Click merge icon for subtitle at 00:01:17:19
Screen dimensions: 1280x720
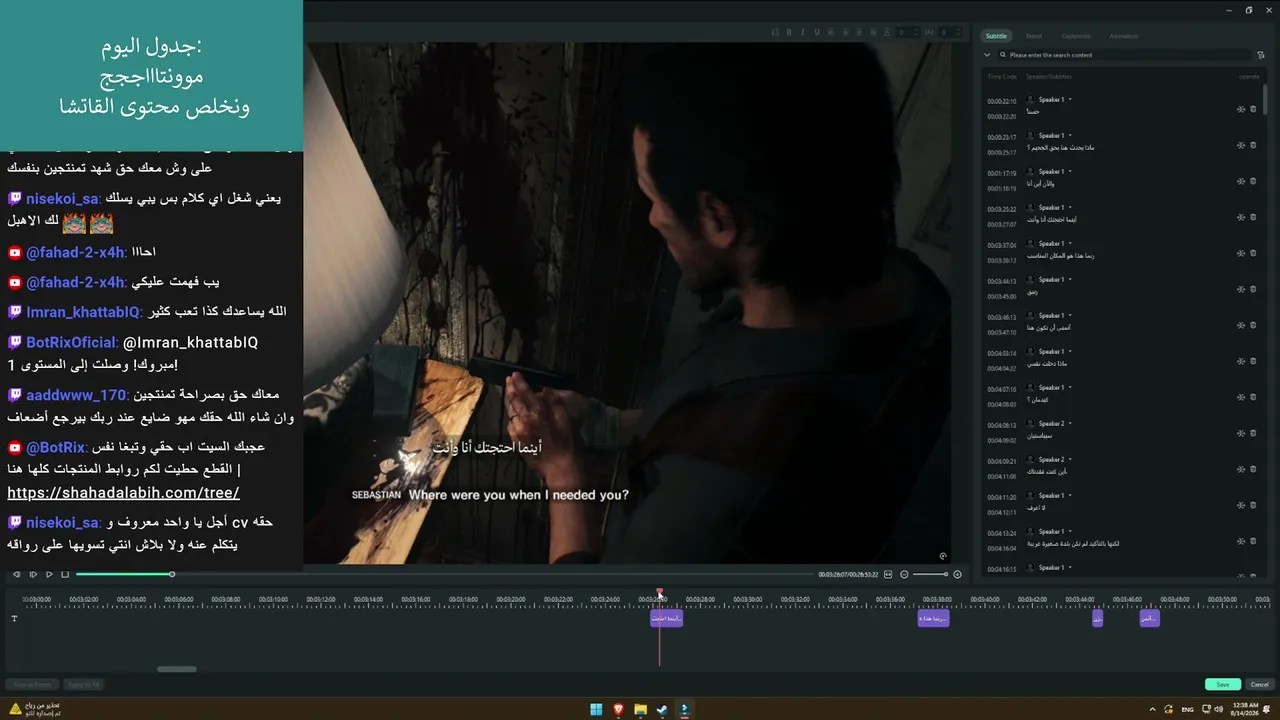1241,181
